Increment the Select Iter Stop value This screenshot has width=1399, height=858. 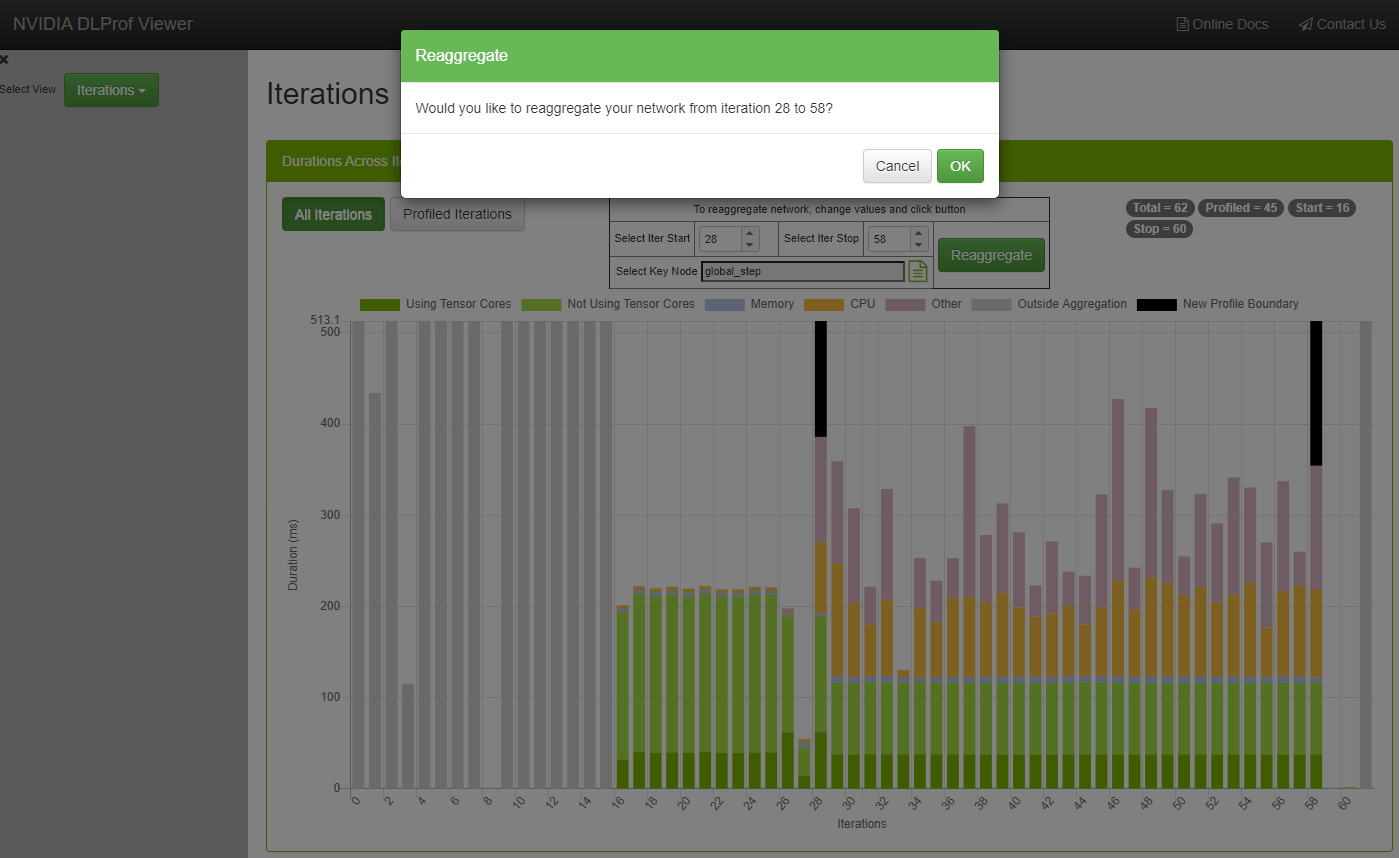[x=919, y=233]
